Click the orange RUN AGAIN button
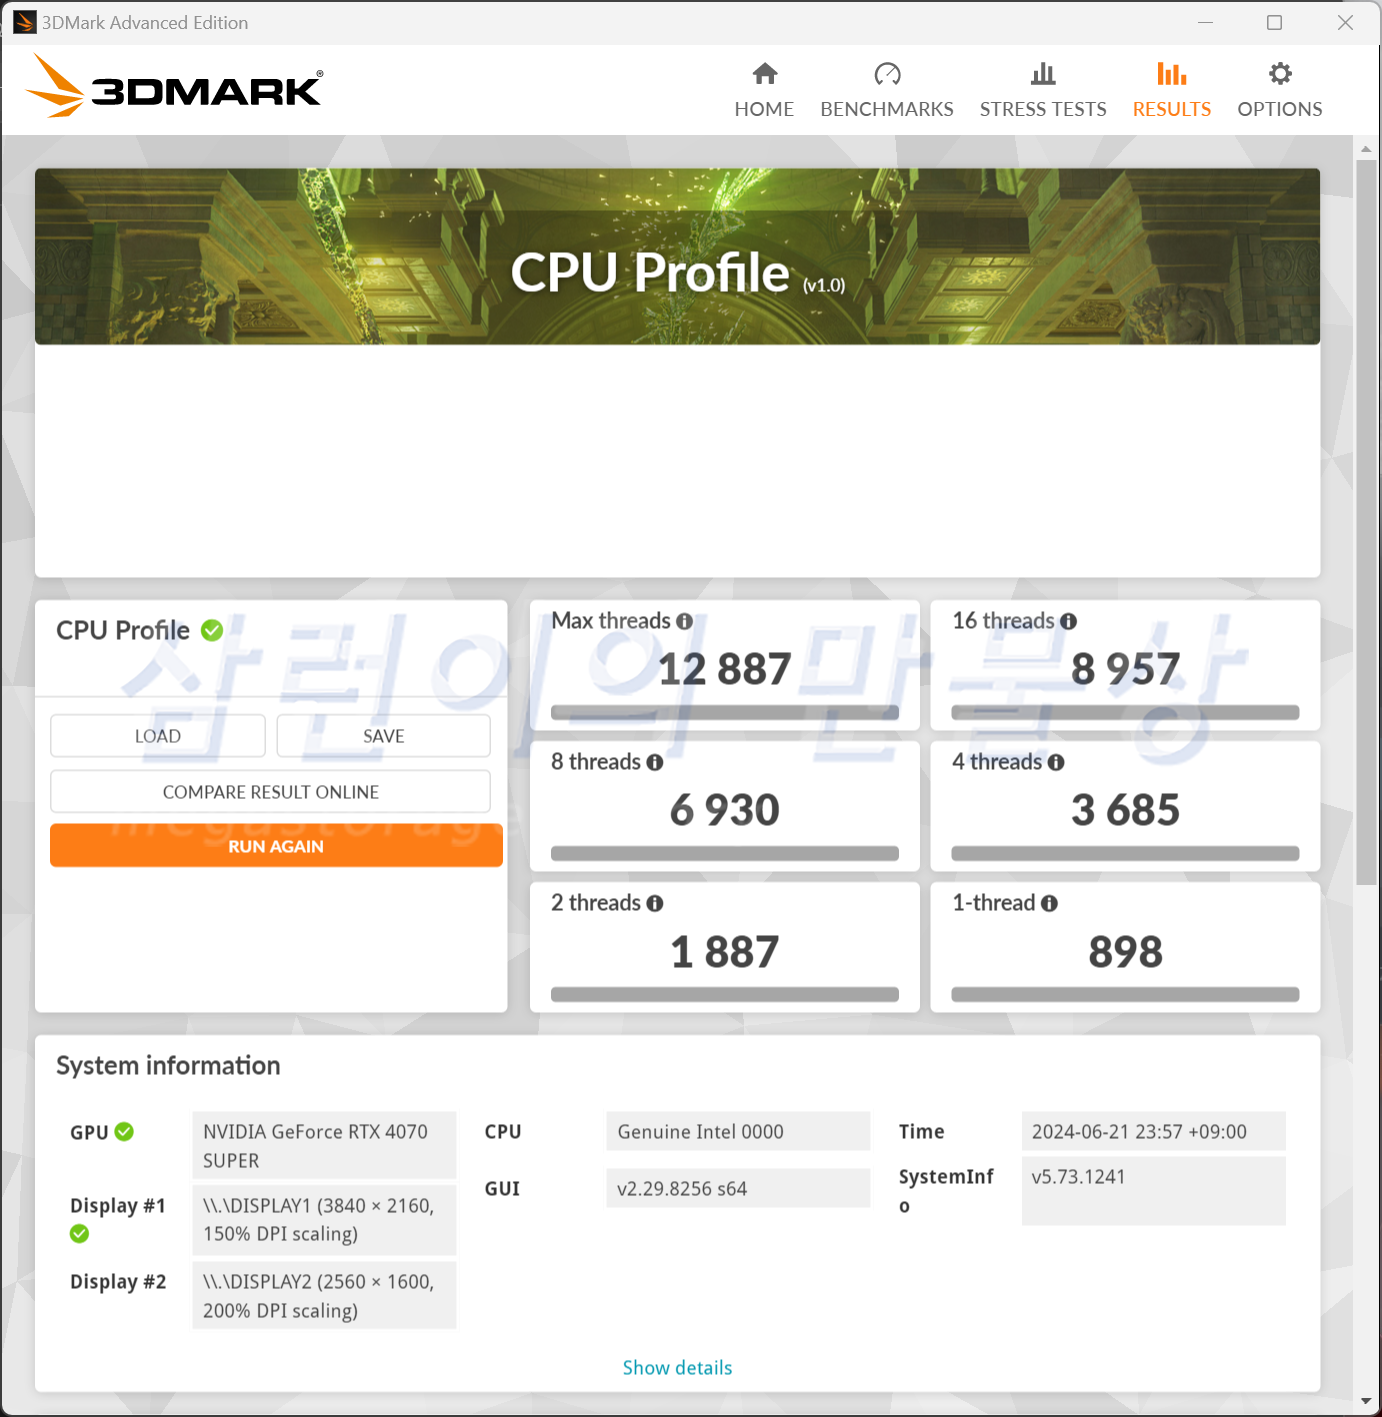 click(276, 846)
